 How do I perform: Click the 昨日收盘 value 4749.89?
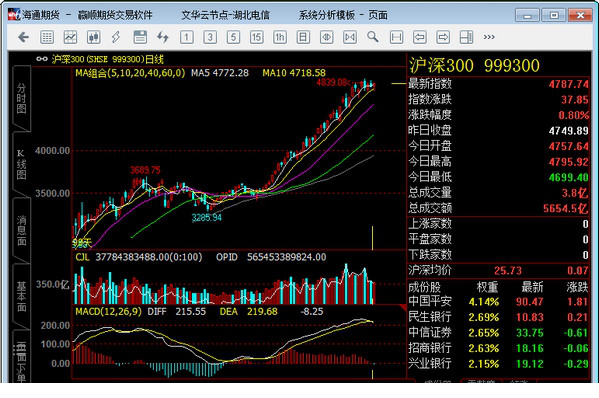click(568, 131)
